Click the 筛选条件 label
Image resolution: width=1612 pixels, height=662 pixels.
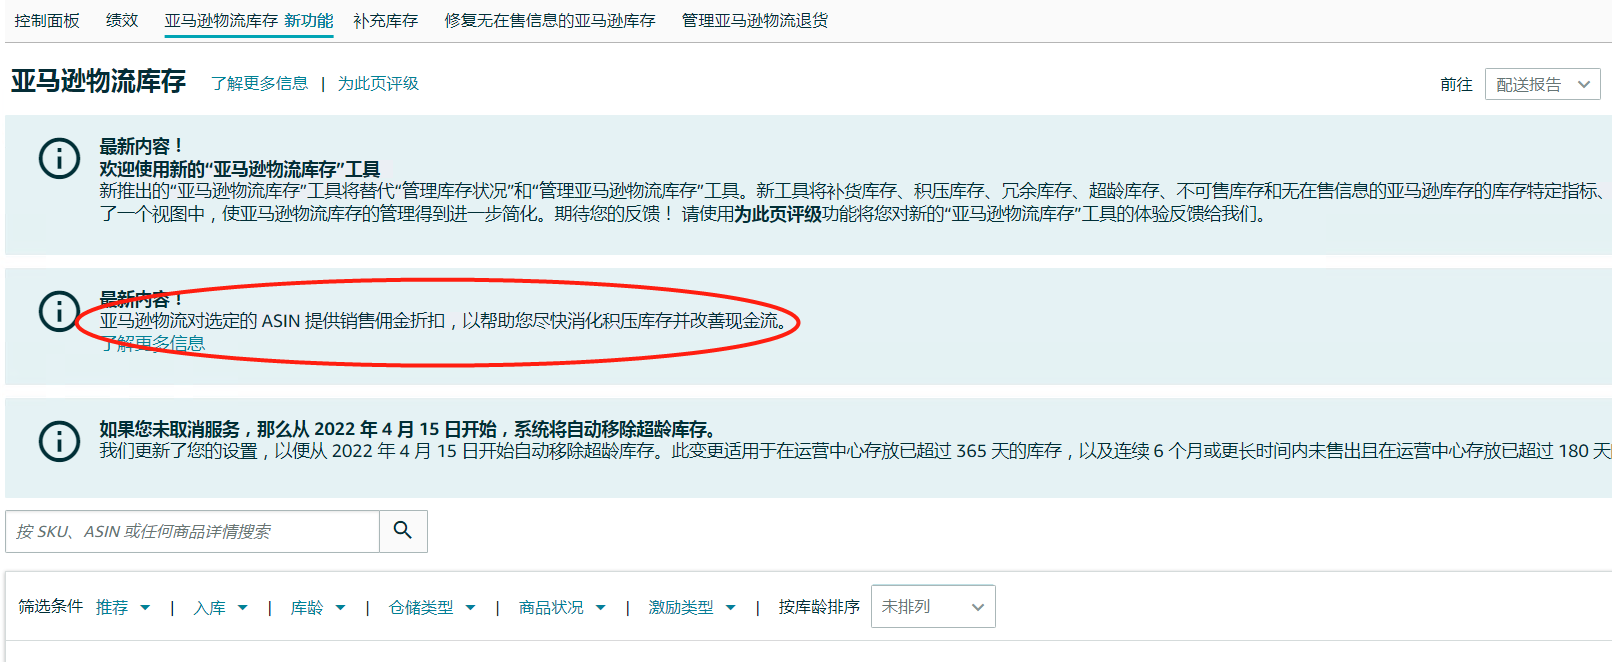50,606
